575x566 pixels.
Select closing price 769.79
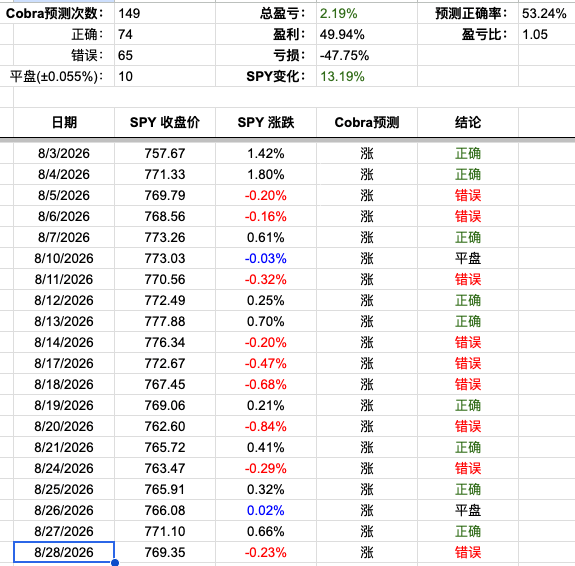[165, 195]
